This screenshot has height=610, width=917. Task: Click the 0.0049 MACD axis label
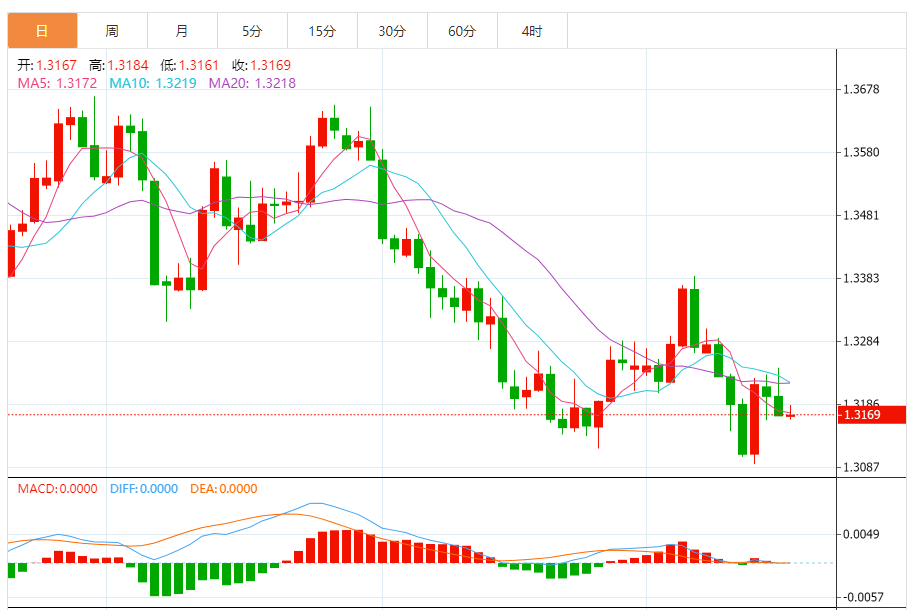(861, 534)
